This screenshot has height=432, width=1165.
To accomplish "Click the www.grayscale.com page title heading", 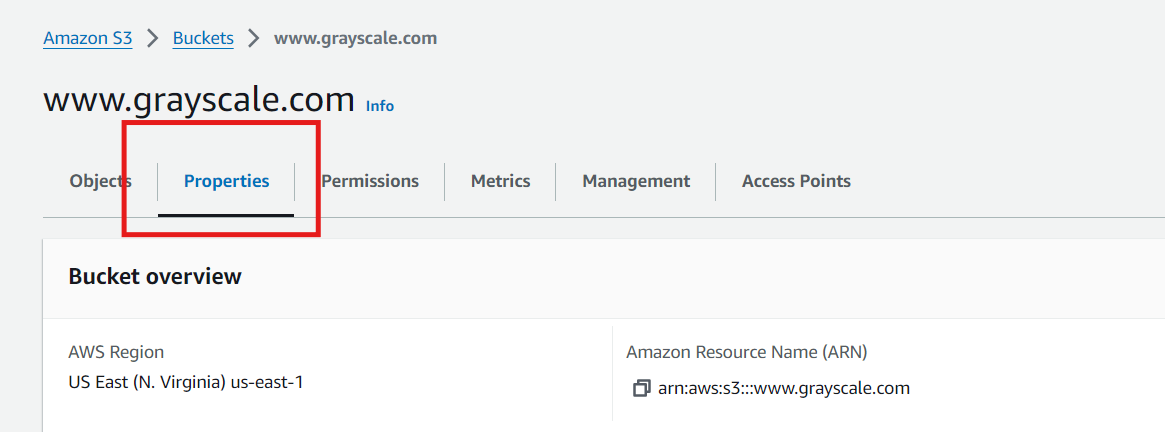I will tap(199, 100).
